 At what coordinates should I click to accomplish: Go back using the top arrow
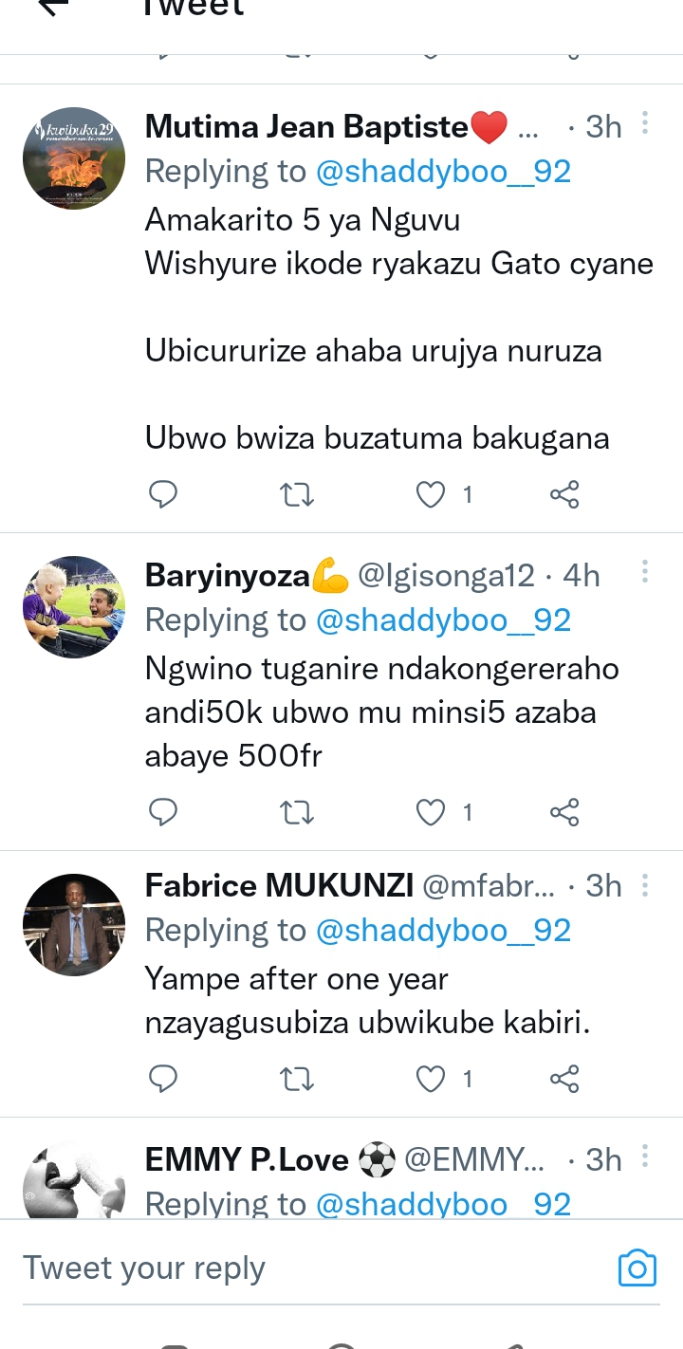pyautogui.click(x=53, y=6)
